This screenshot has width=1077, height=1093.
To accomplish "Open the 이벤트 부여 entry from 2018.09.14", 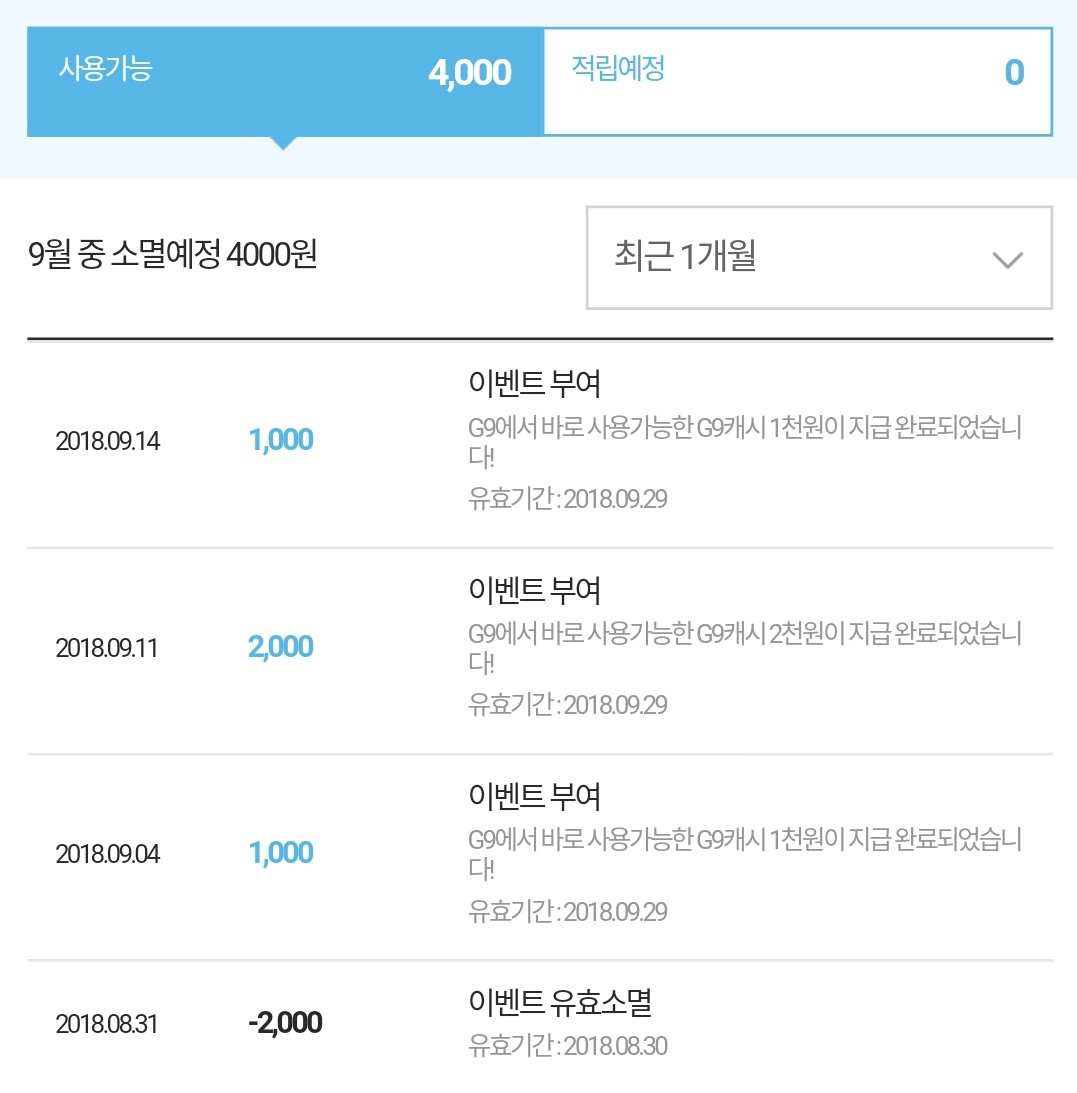I will coord(534,383).
